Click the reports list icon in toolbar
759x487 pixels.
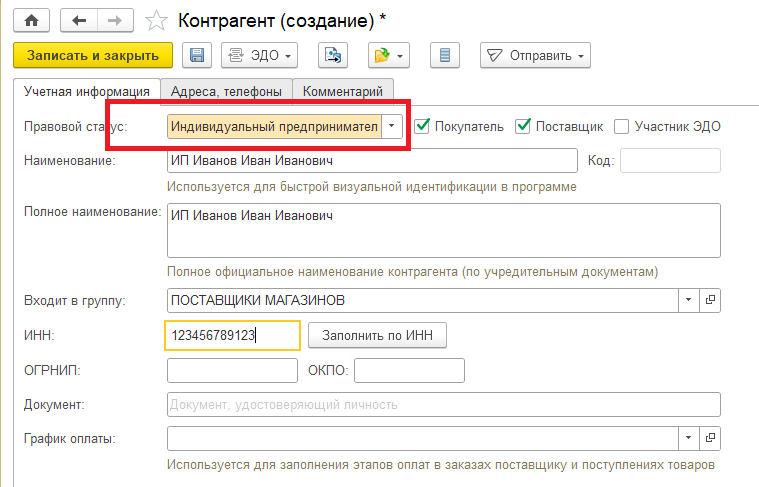(x=446, y=55)
